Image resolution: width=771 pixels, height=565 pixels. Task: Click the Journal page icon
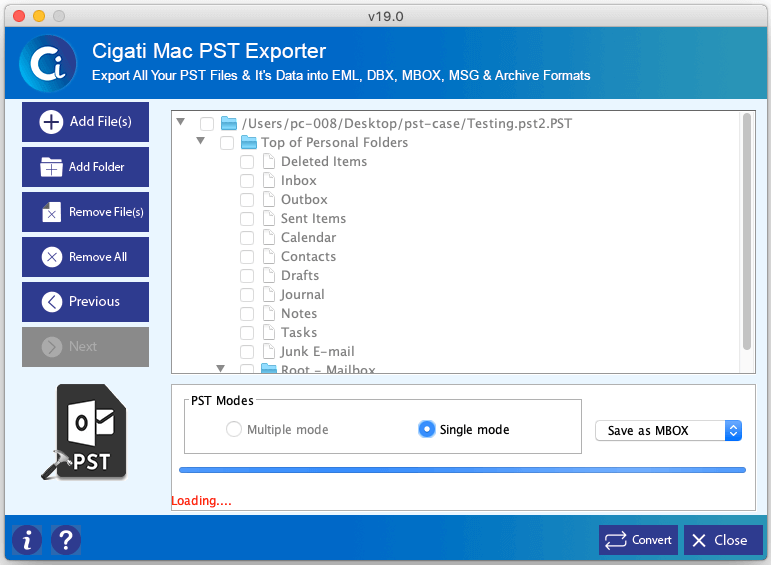coord(268,295)
